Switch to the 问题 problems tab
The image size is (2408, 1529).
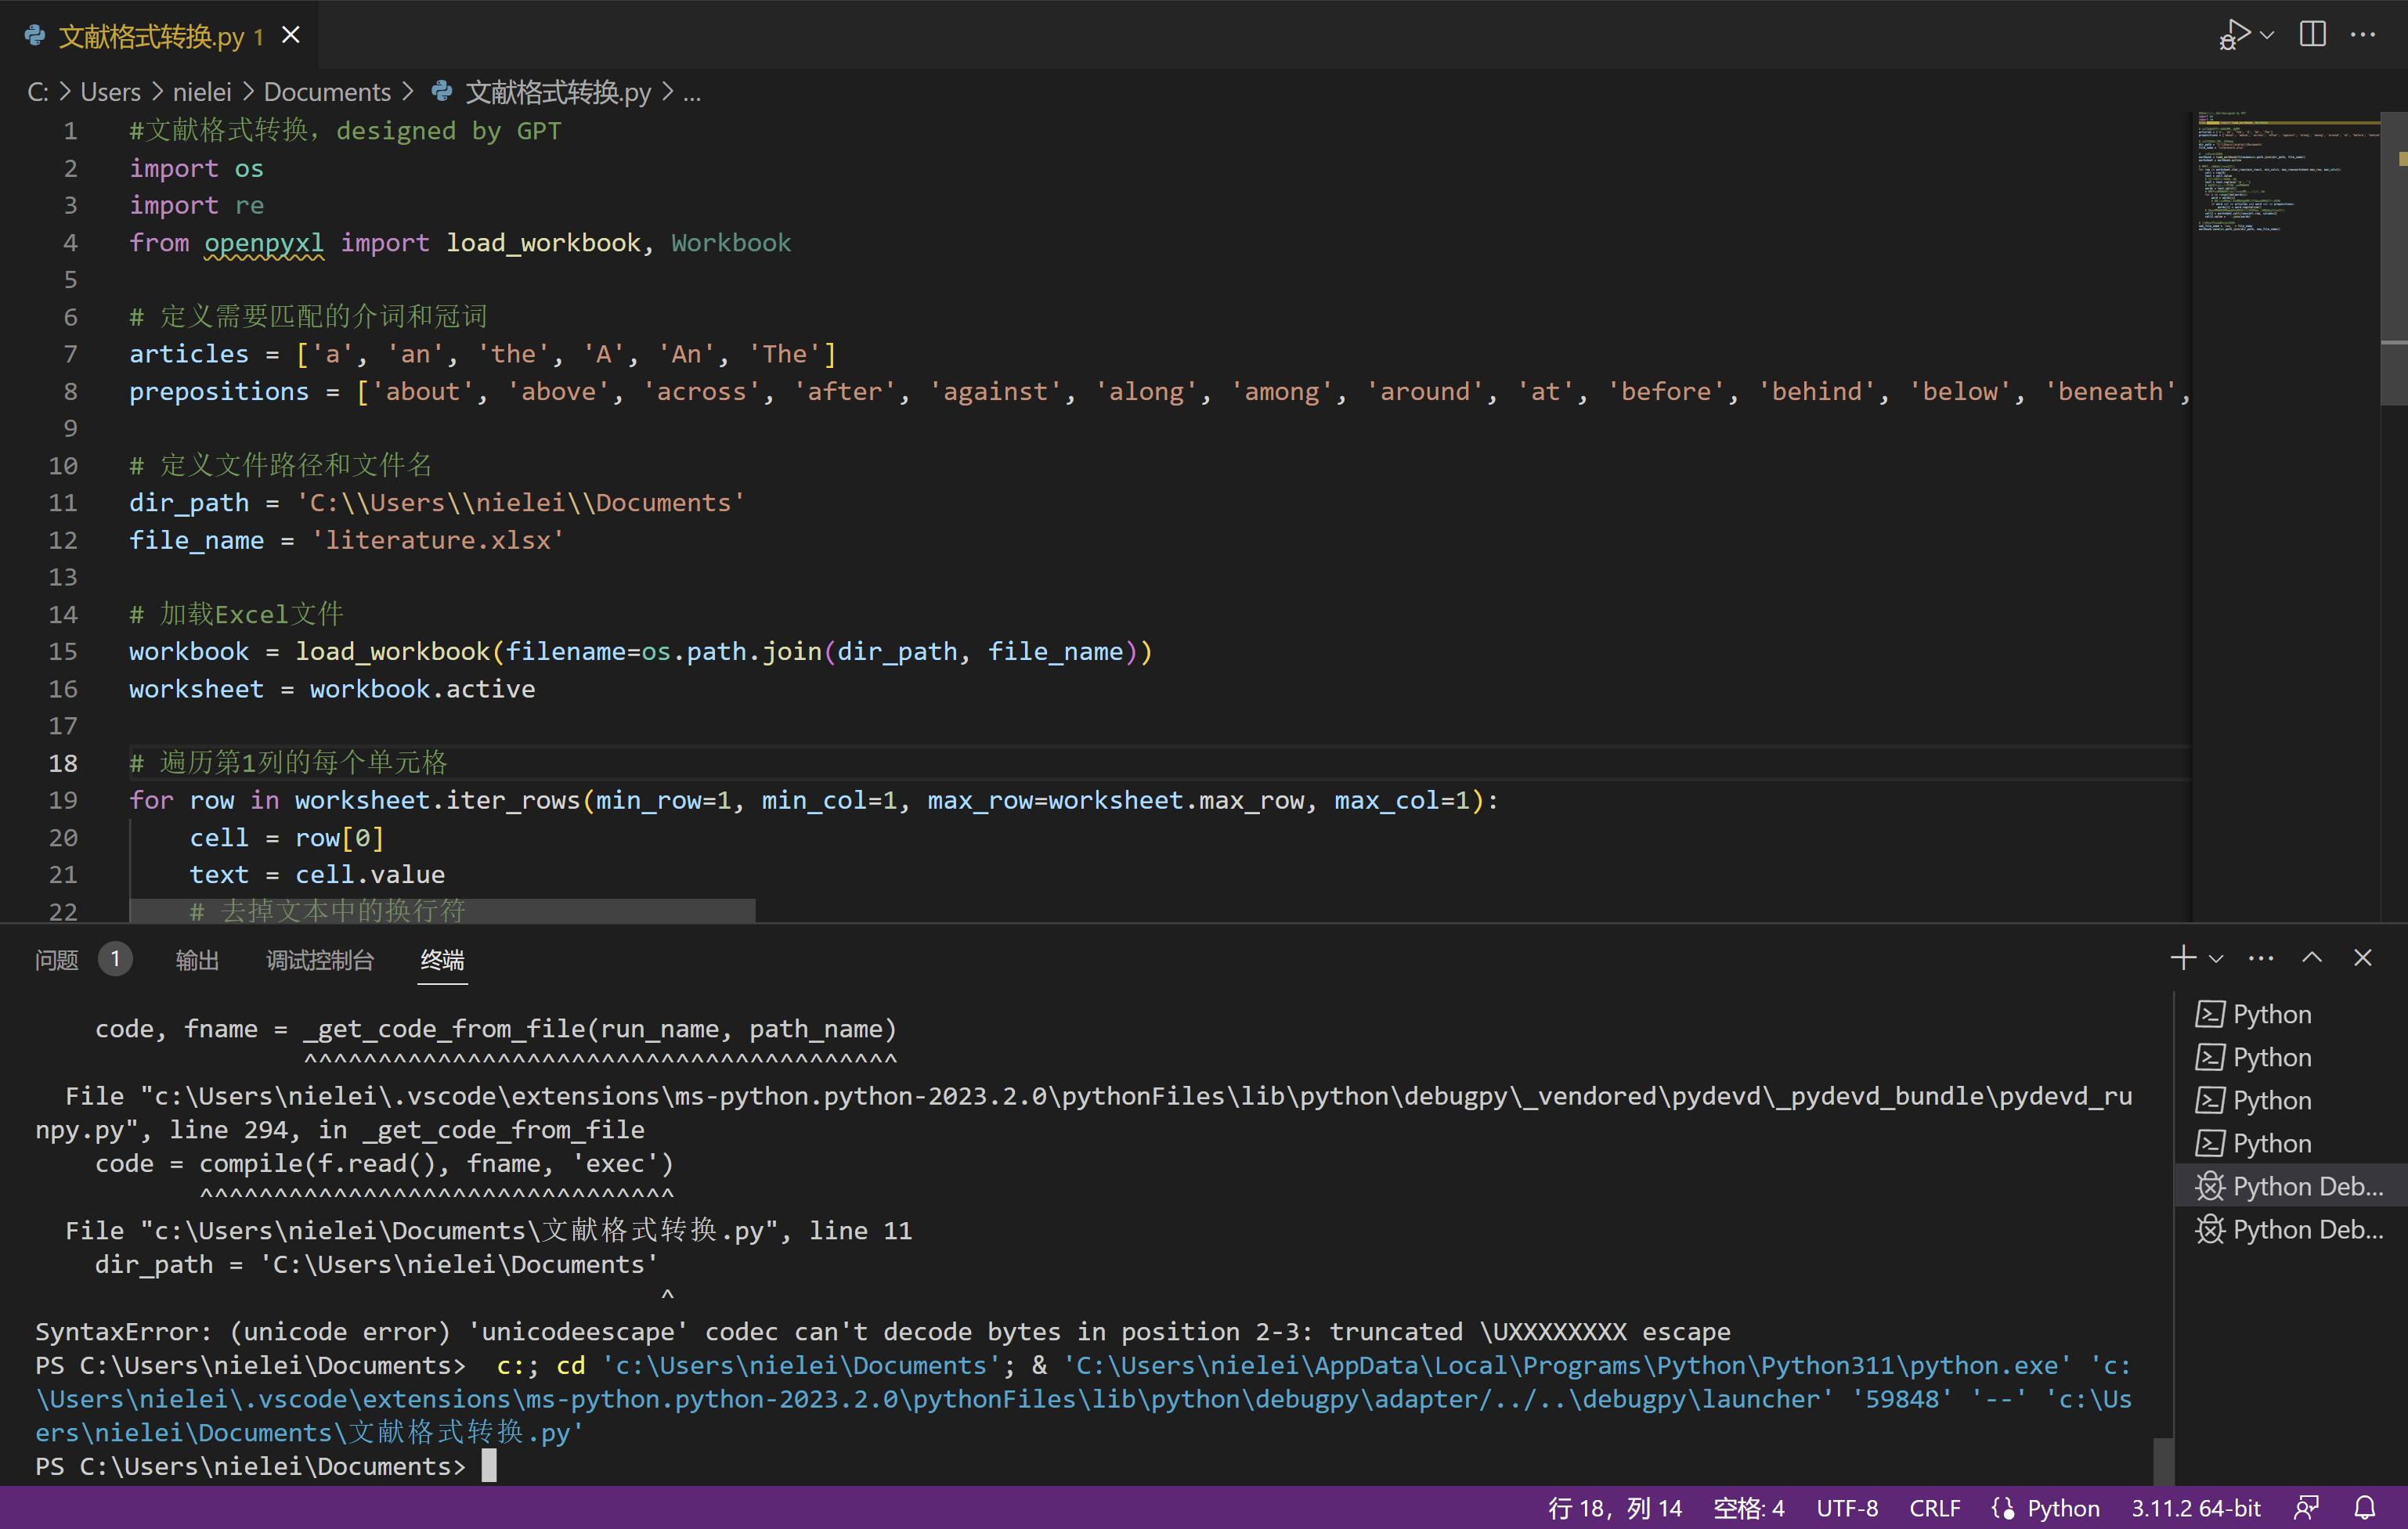click(57, 960)
